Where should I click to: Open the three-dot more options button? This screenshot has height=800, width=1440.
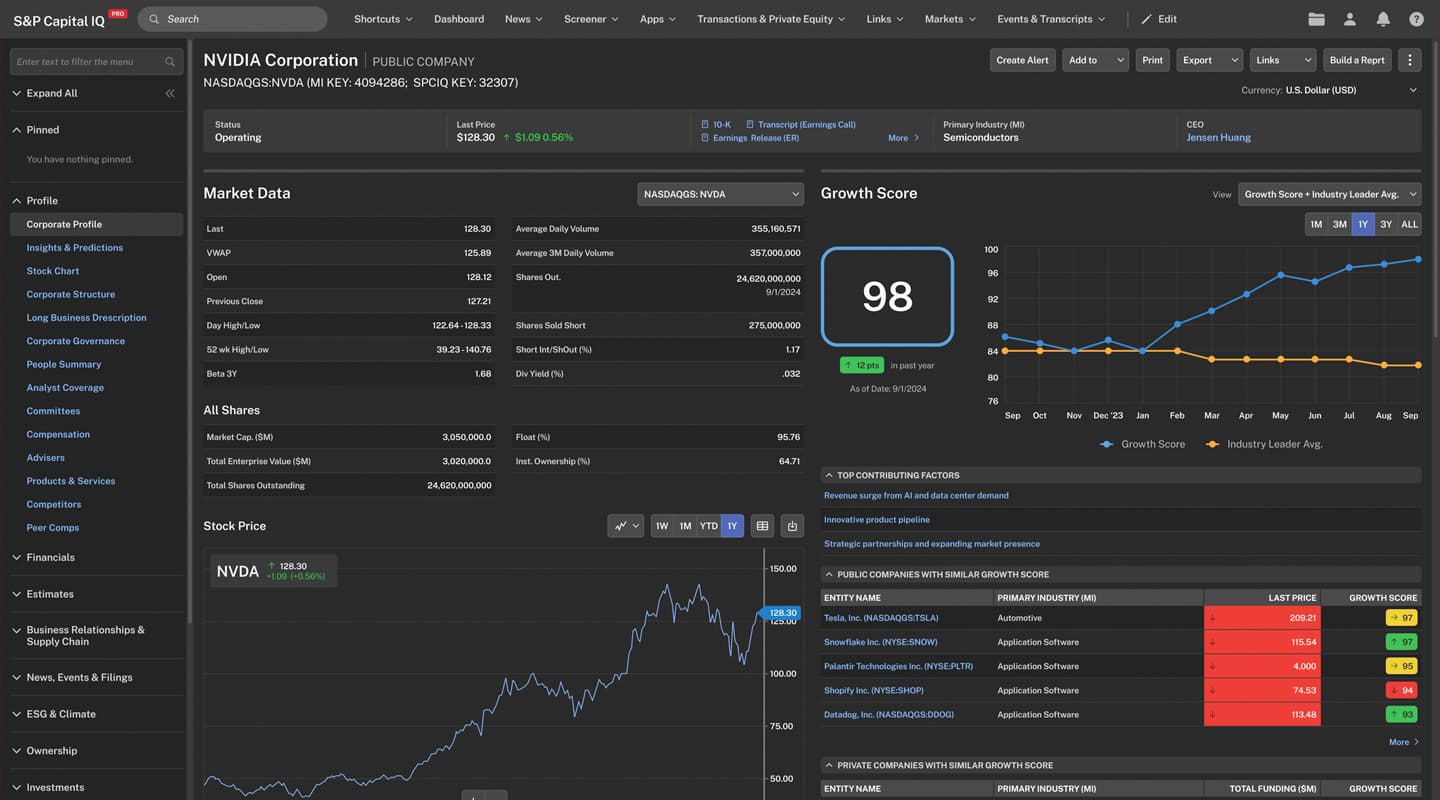coord(1410,60)
